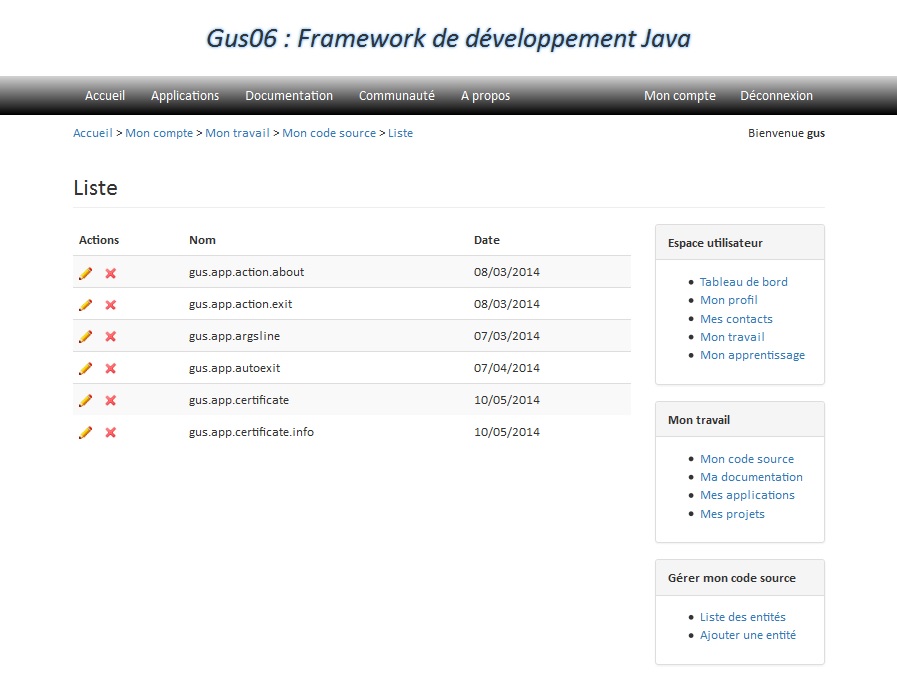This screenshot has width=897, height=697.
Task: Open the Documentation menu item
Action: 289,96
